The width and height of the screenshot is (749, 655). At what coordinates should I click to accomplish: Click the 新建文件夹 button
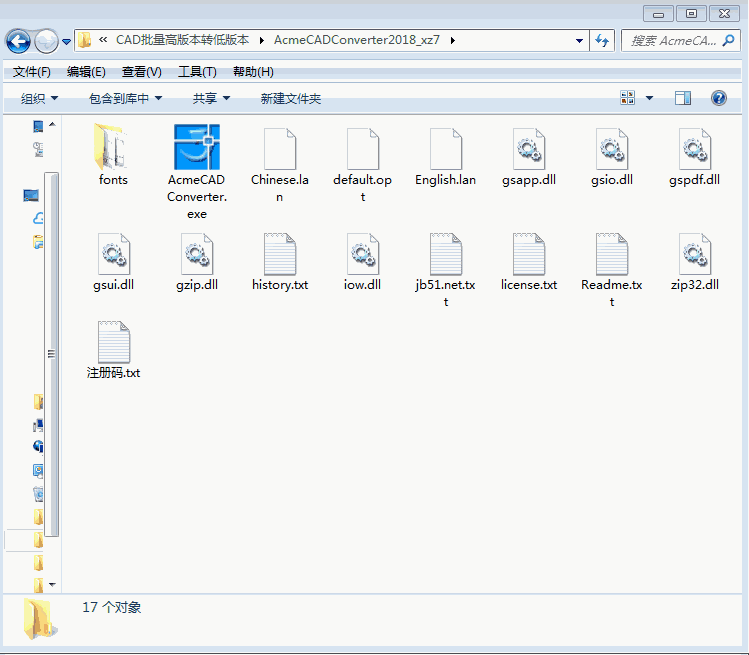290,98
